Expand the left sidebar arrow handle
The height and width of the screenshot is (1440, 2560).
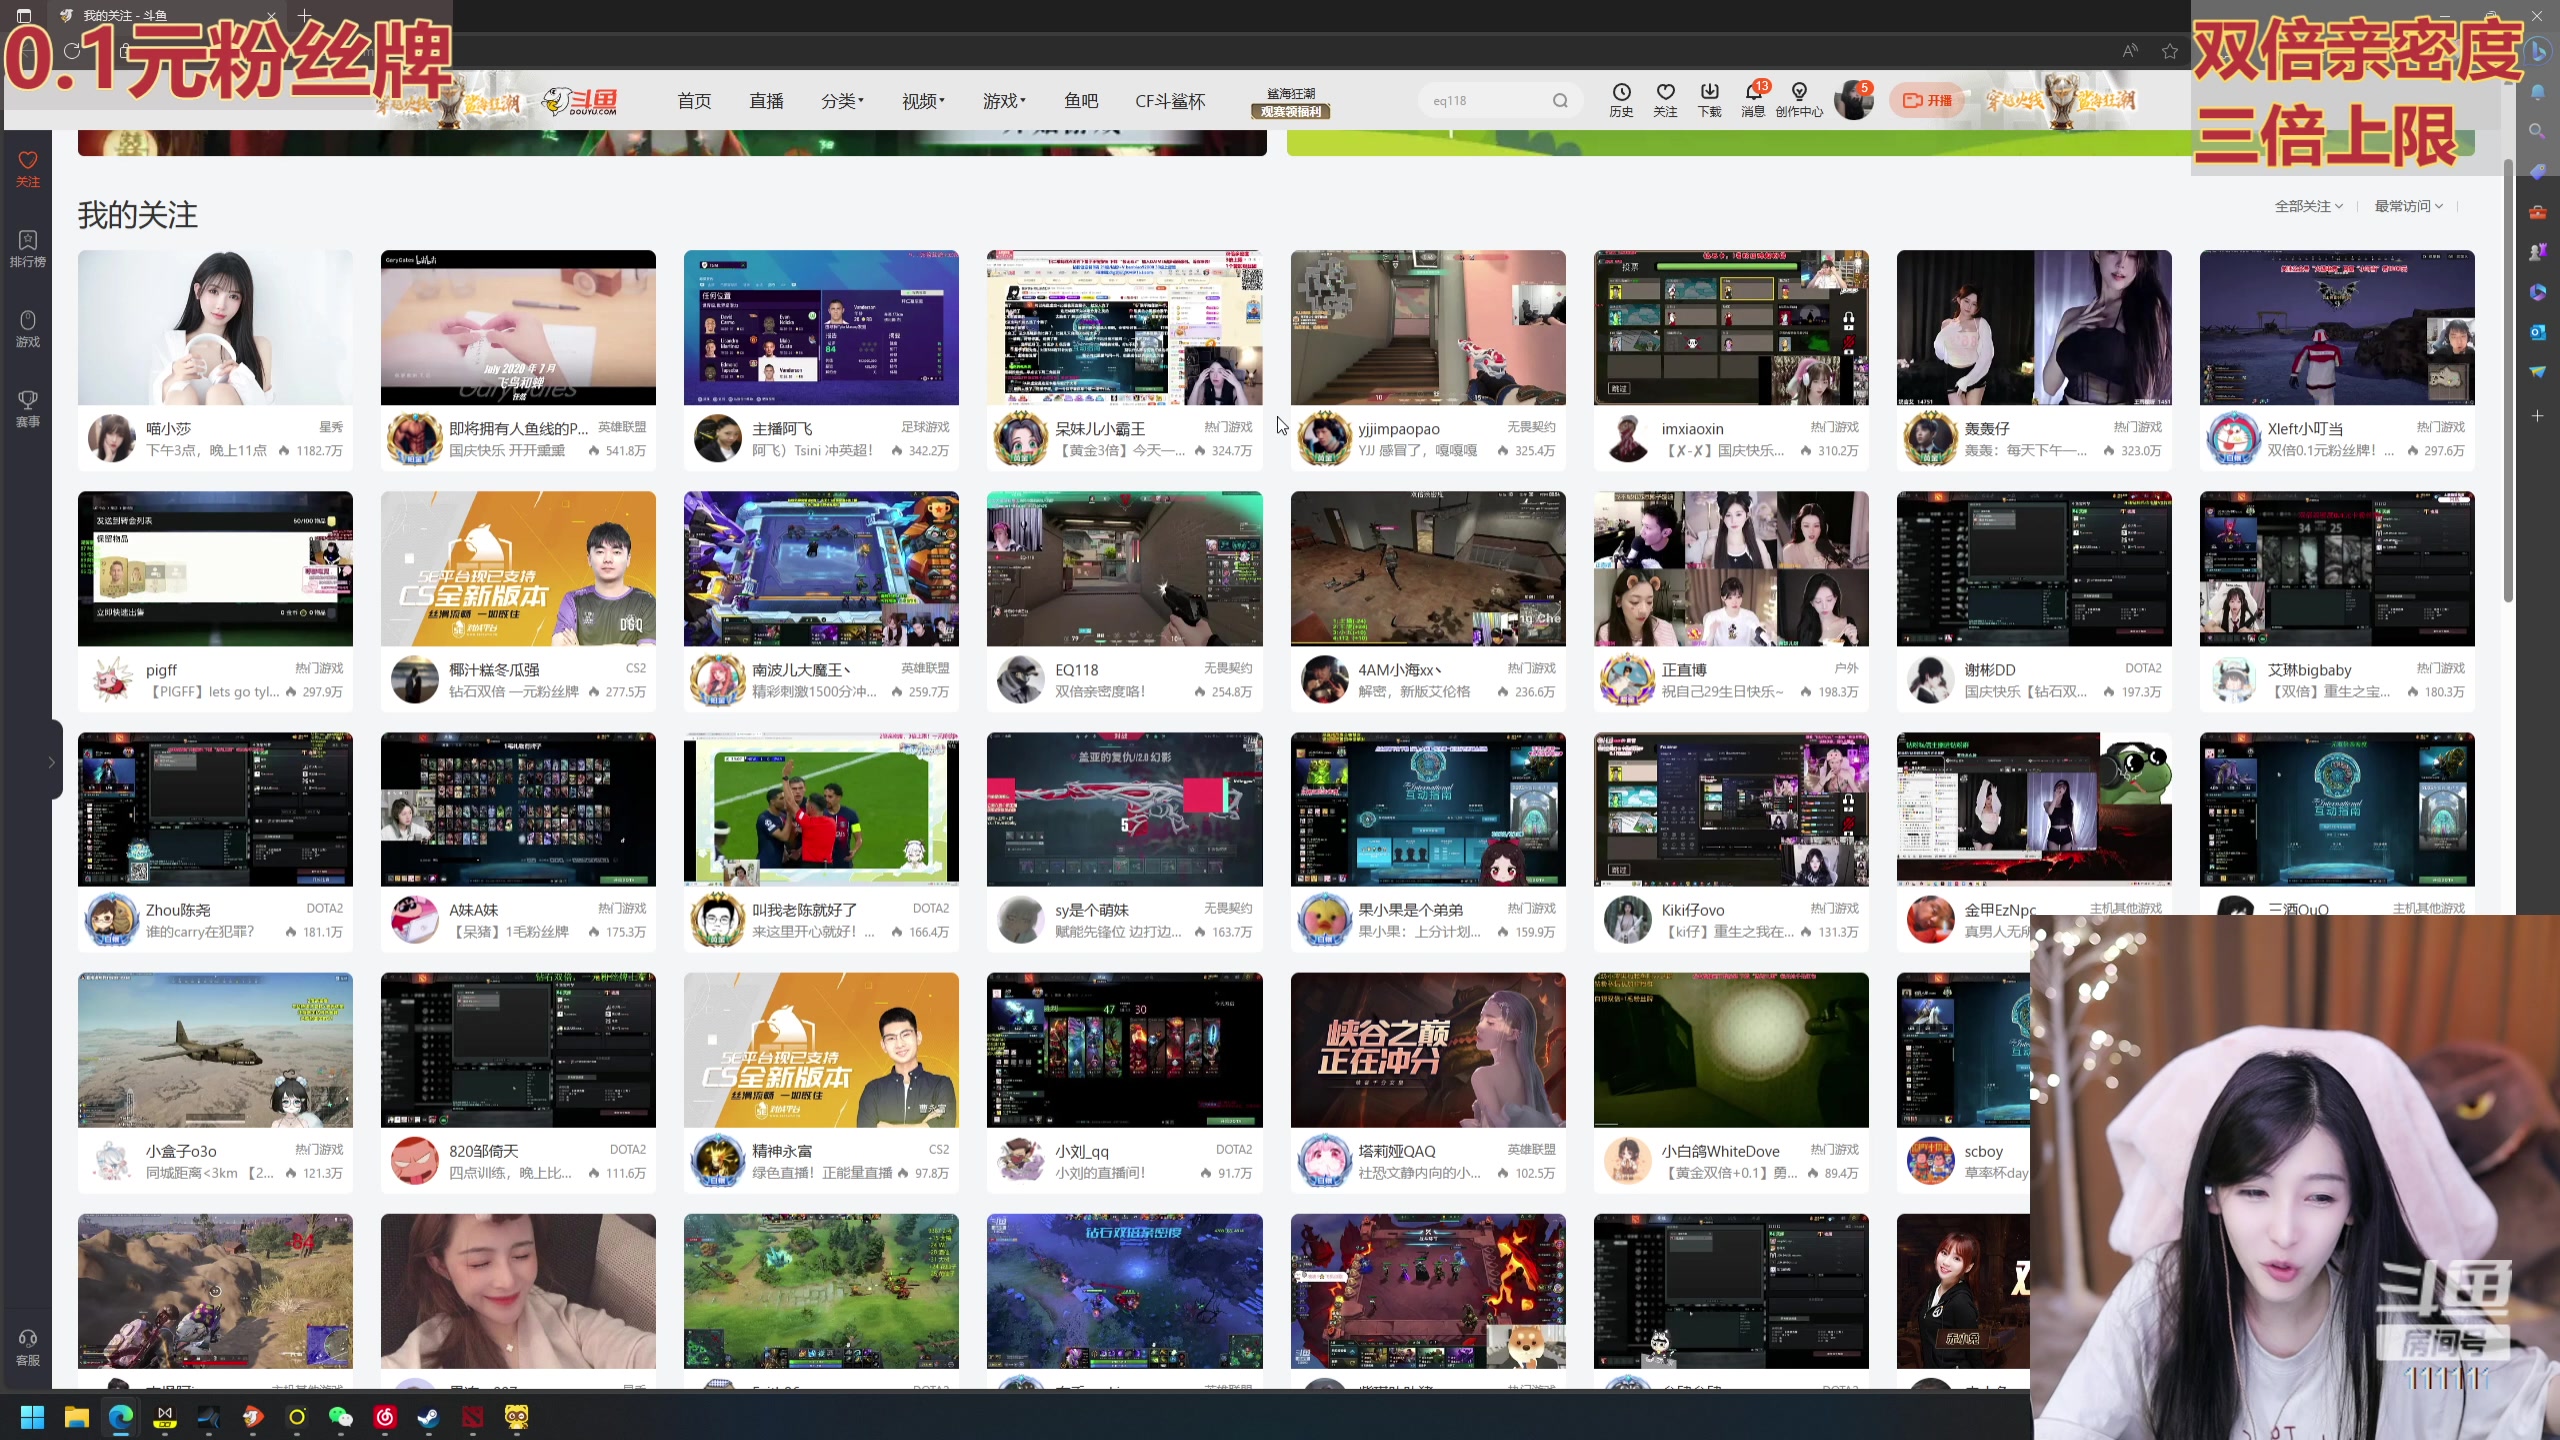tap(51, 762)
